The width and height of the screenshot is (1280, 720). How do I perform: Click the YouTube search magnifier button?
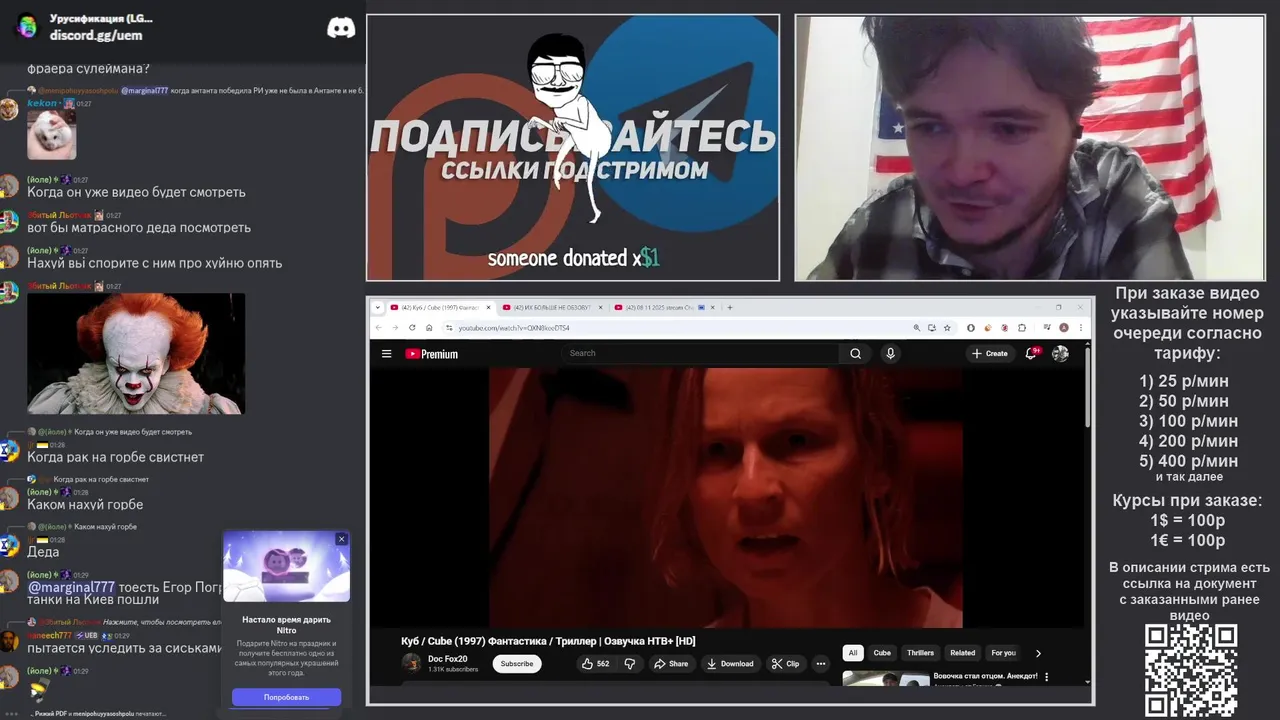tap(855, 353)
